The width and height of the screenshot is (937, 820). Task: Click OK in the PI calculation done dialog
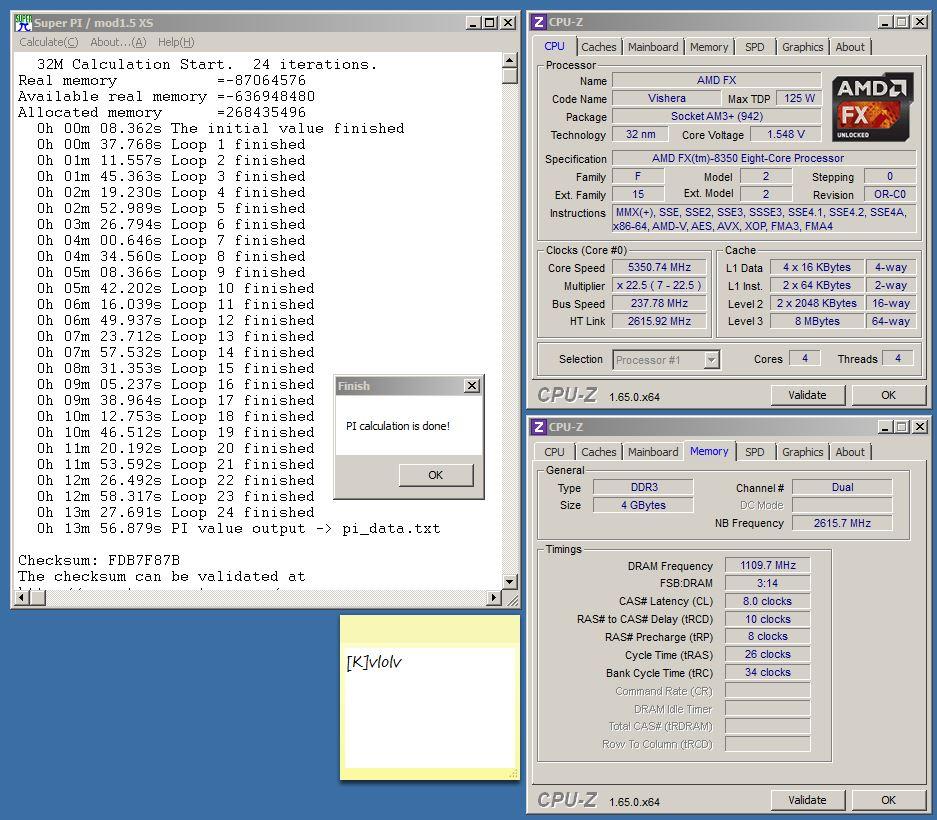pos(436,475)
